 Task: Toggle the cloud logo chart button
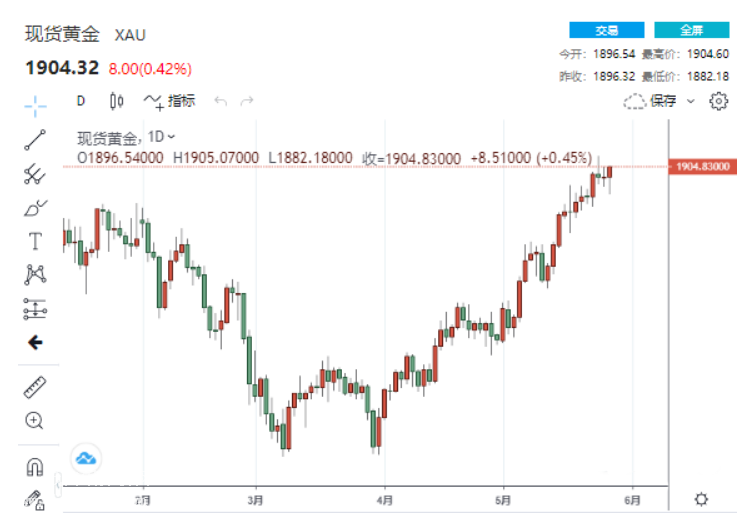click(x=86, y=459)
